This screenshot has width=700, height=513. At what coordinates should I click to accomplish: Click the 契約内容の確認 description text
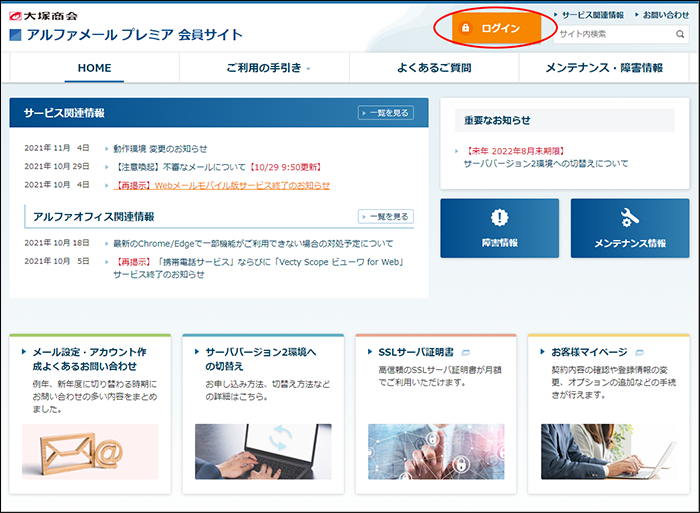tap(613, 382)
